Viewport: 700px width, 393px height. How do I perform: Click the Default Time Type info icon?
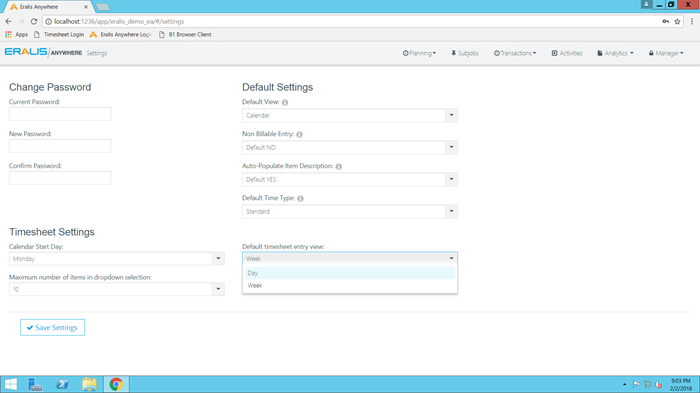(x=300, y=199)
